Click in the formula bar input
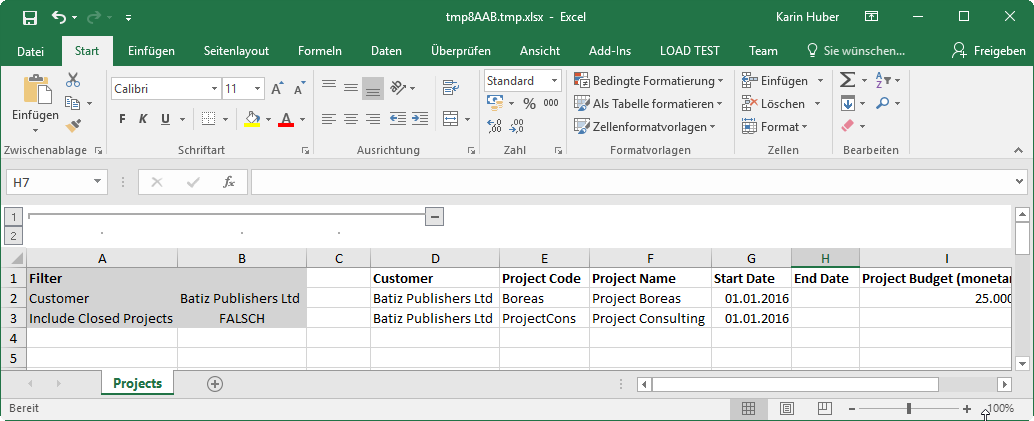This screenshot has width=1034, height=421. pos(633,182)
